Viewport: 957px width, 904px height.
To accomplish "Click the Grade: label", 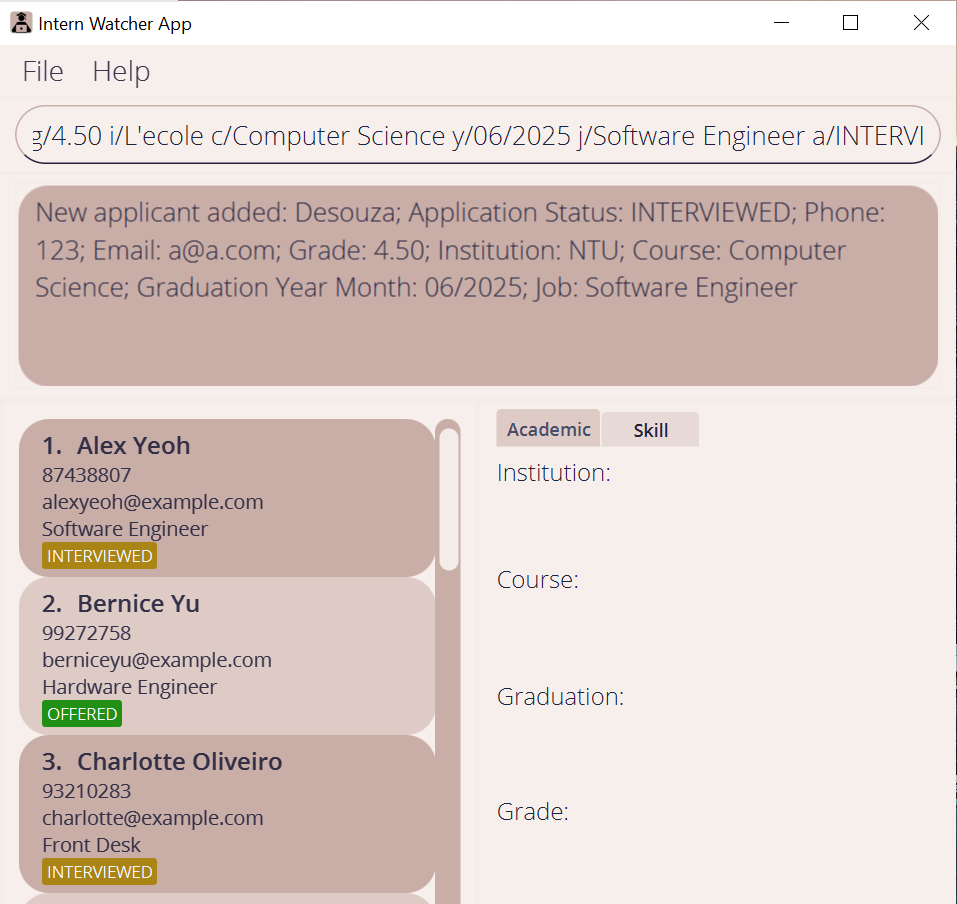I will point(533,812).
